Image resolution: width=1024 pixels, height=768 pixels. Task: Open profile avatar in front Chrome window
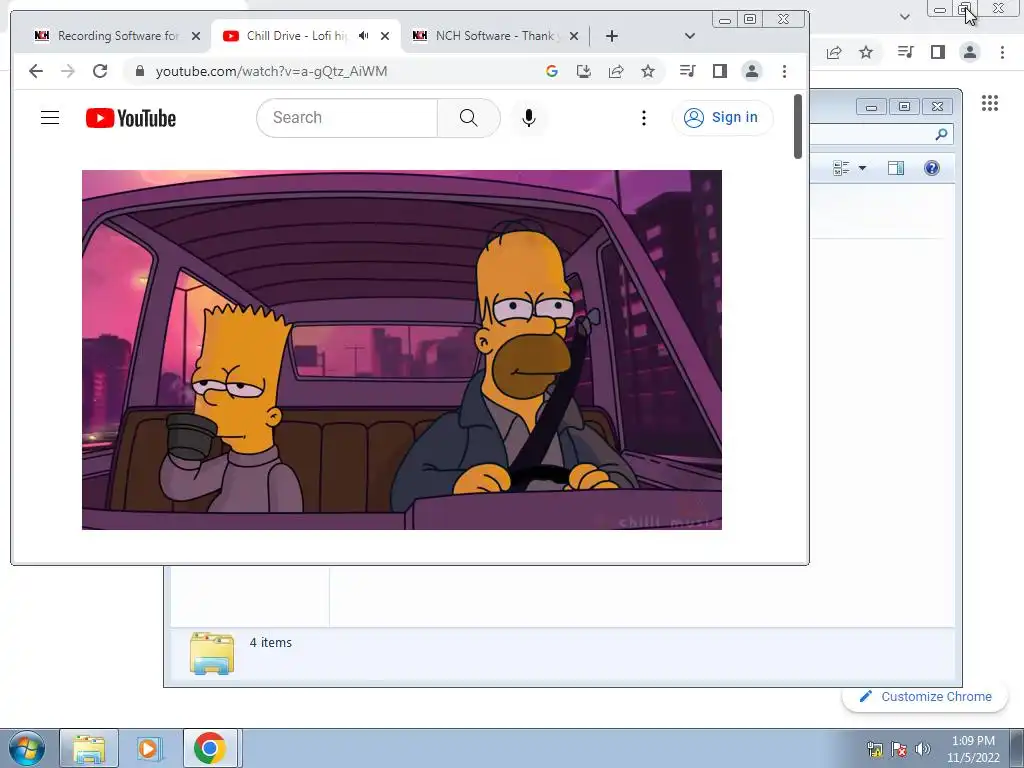pyautogui.click(x=752, y=71)
